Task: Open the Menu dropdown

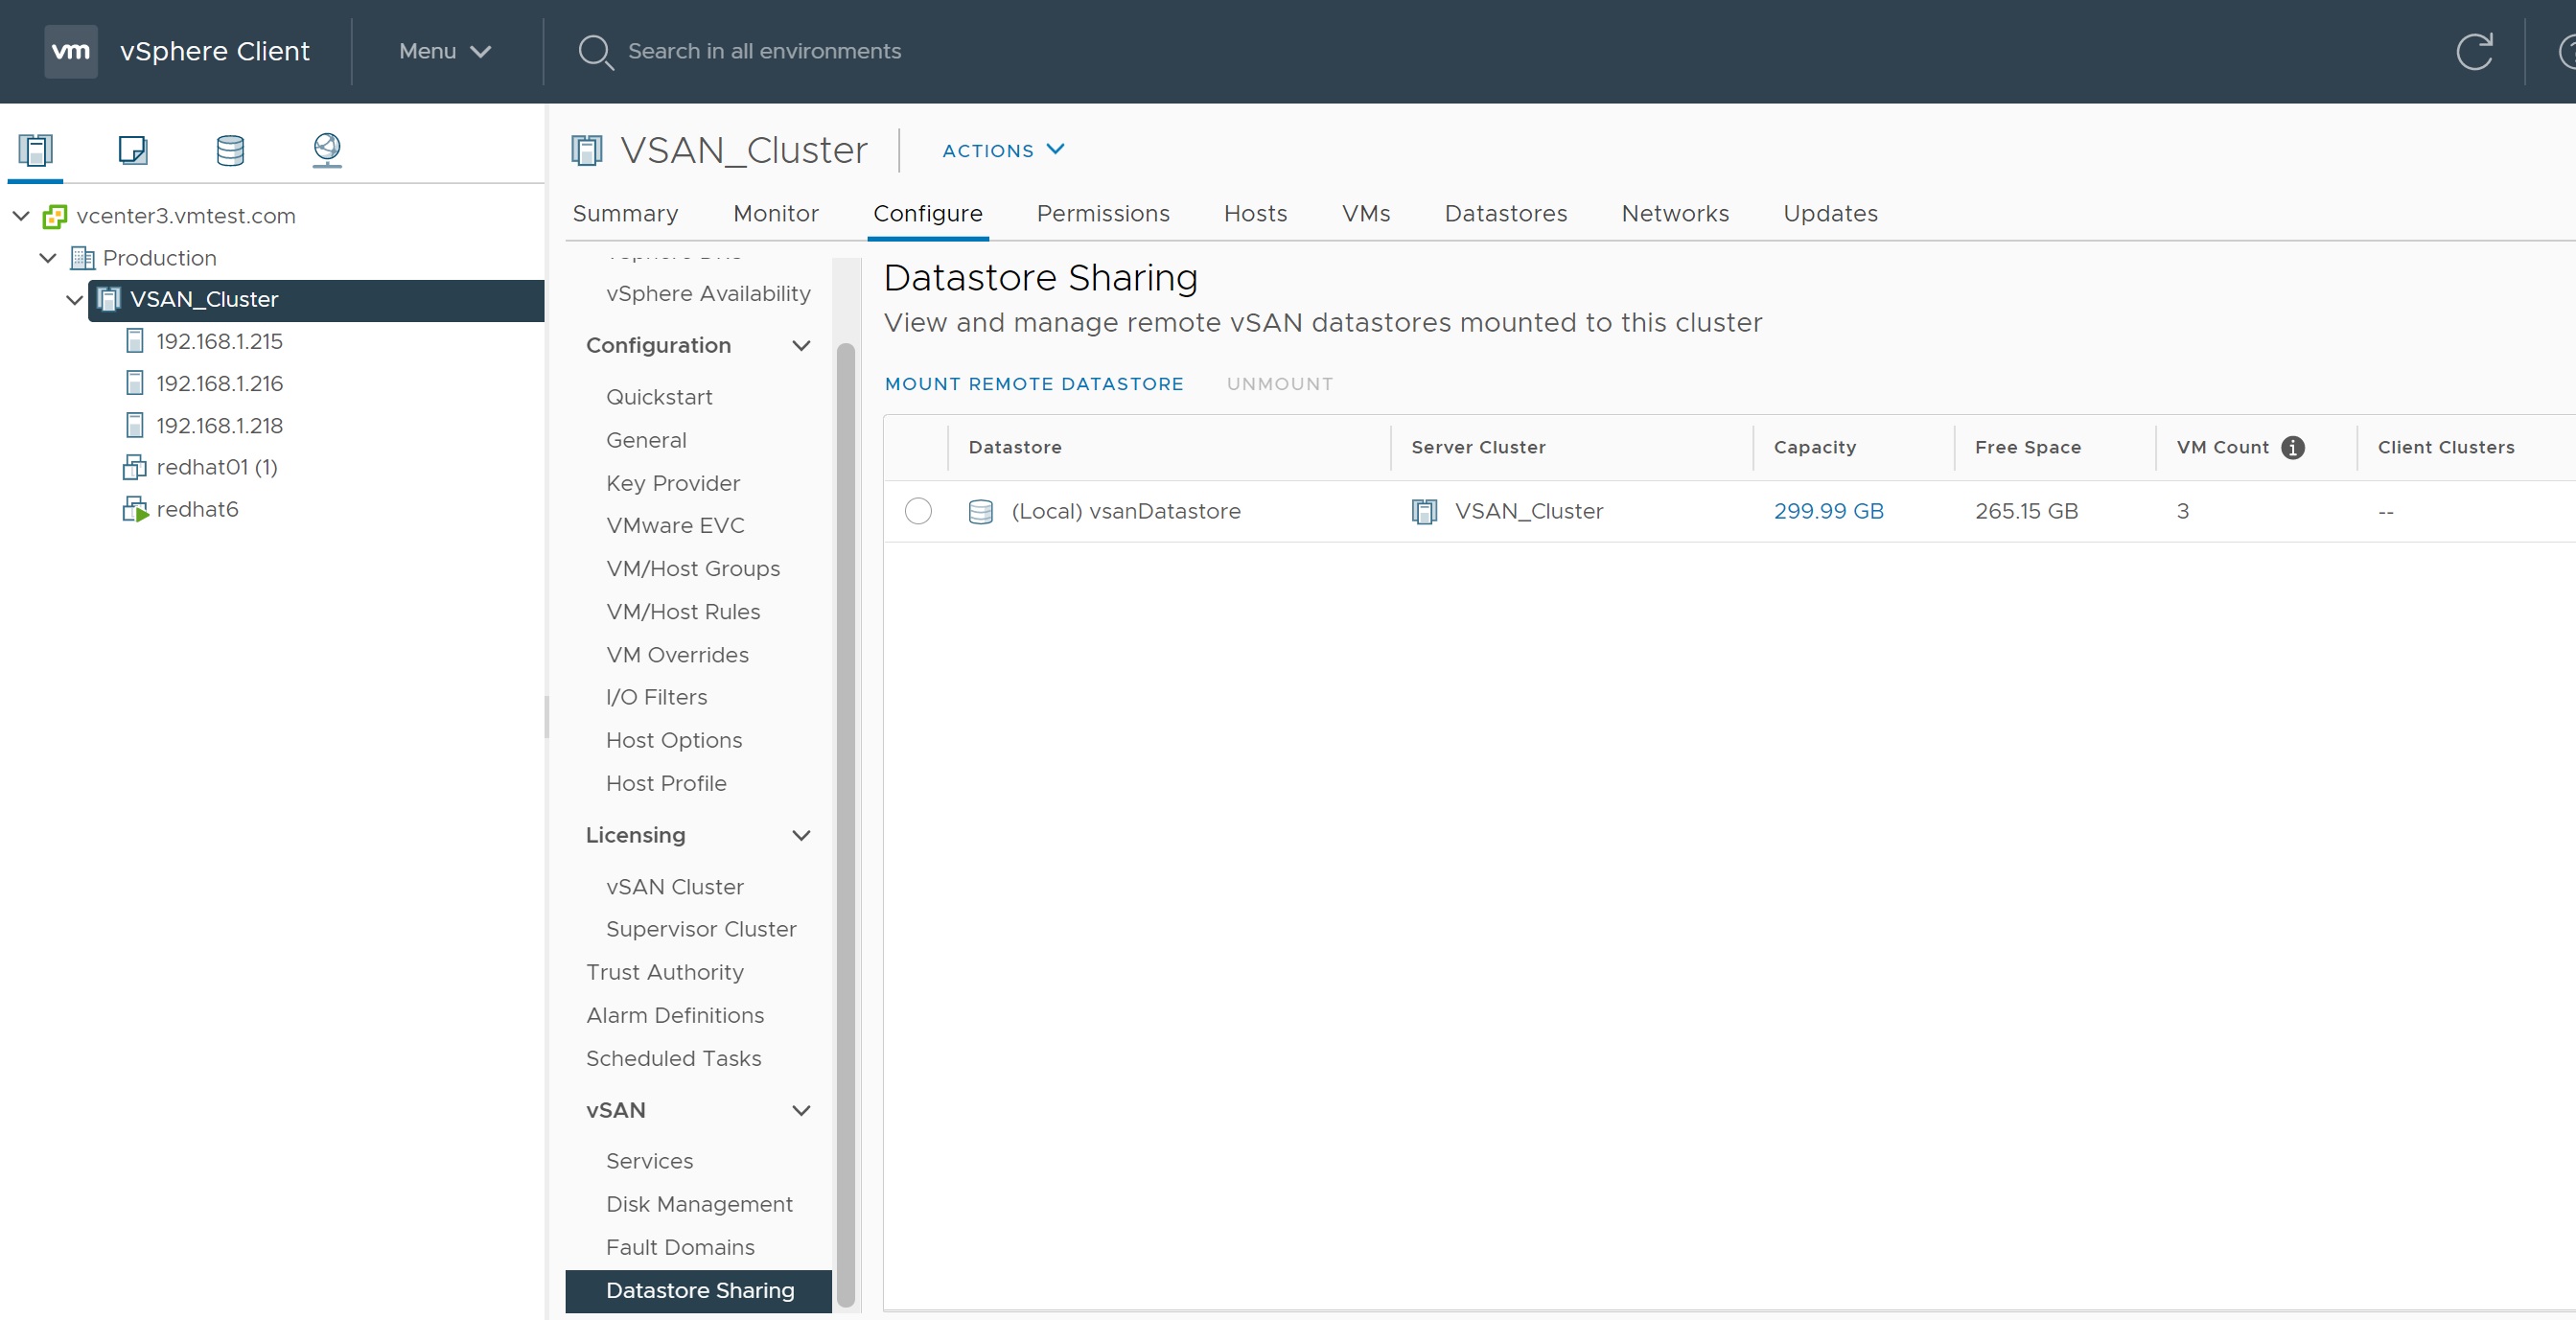Action: tap(444, 51)
